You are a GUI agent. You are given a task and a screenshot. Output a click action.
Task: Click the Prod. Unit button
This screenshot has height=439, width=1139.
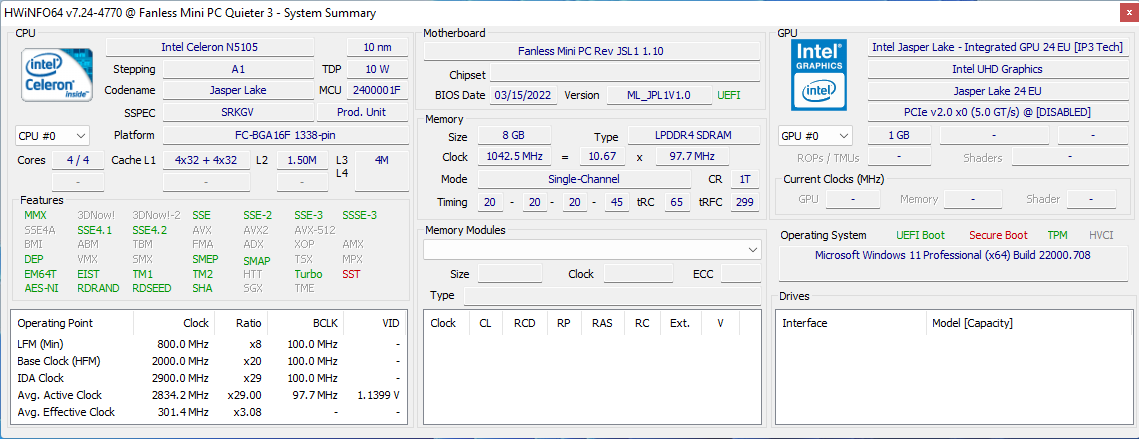point(362,113)
